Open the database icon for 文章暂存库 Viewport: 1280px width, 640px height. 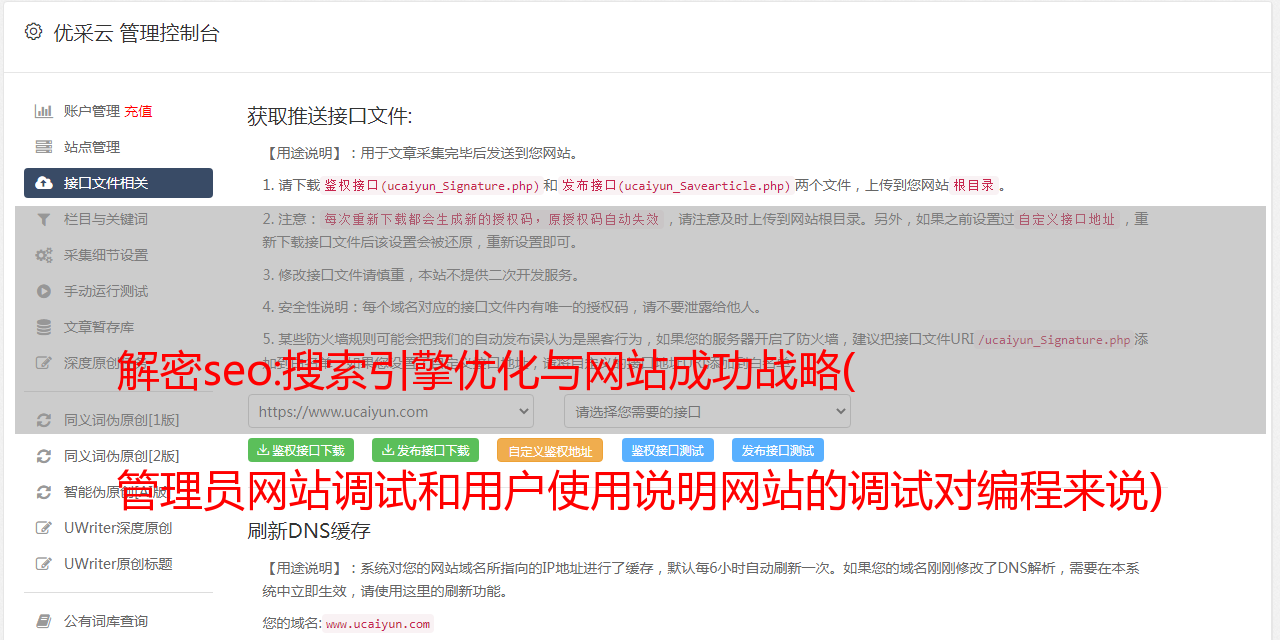(x=44, y=327)
